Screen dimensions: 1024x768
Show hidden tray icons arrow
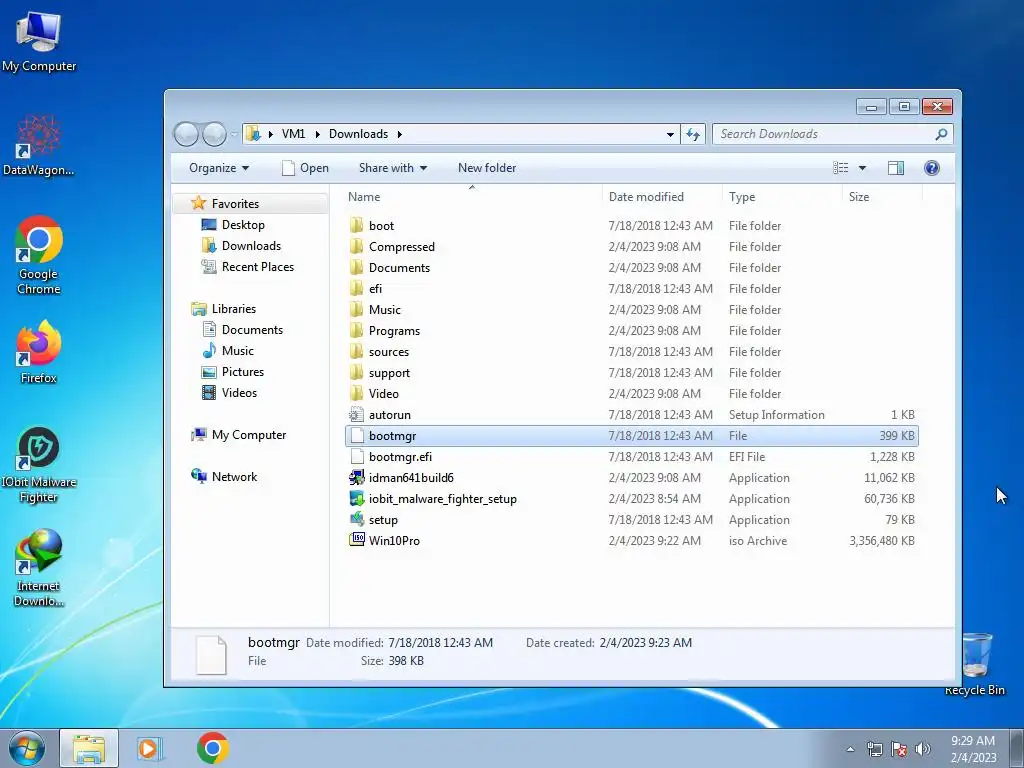[x=850, y=749]
